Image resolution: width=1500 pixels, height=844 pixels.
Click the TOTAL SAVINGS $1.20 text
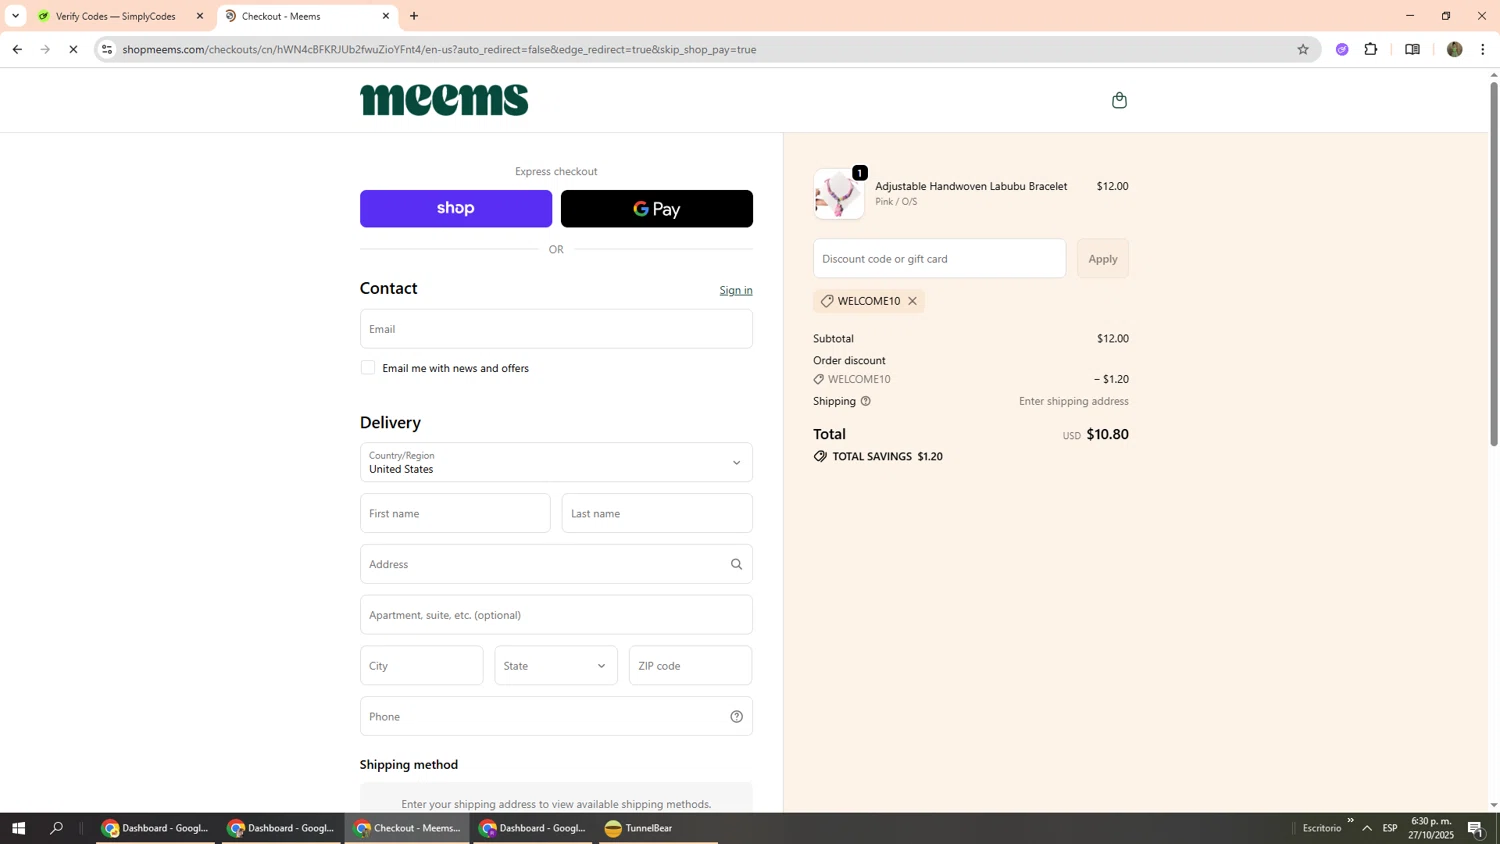pos(887,456)
